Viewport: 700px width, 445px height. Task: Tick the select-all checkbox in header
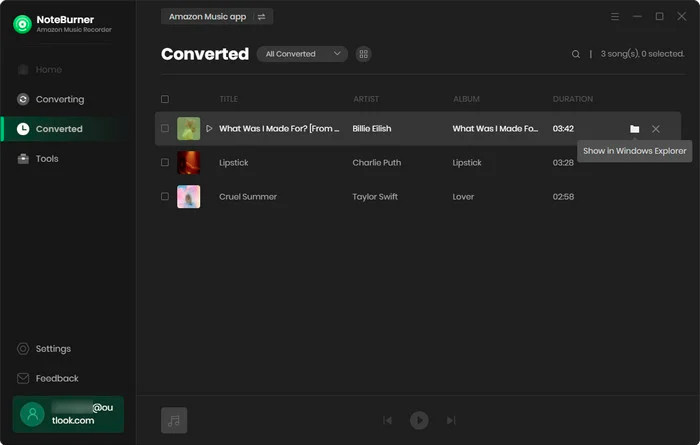tap(165, 99)
